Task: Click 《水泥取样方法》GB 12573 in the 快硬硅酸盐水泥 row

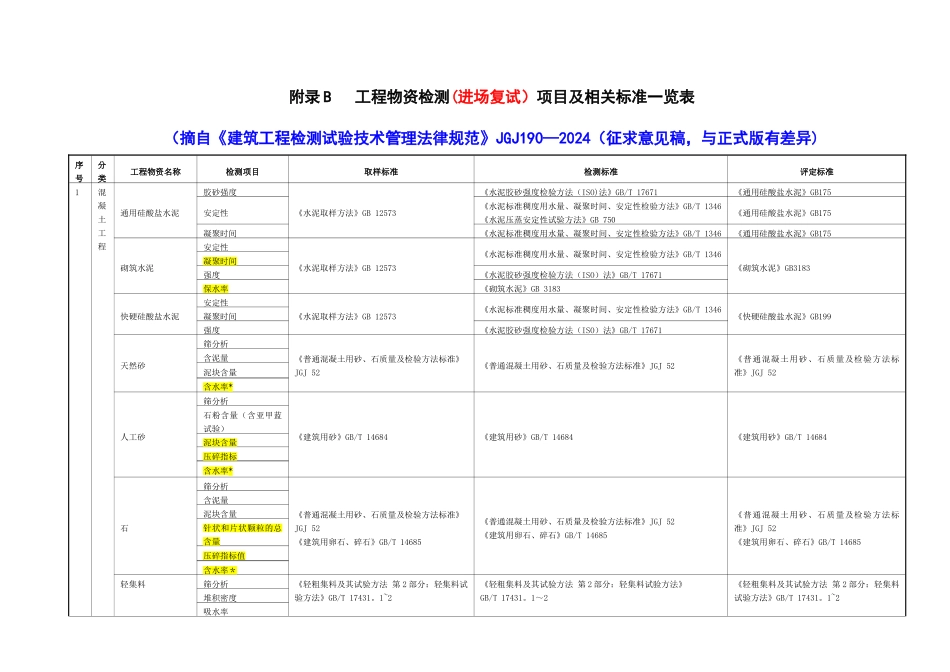Action: tap(347, 316)
